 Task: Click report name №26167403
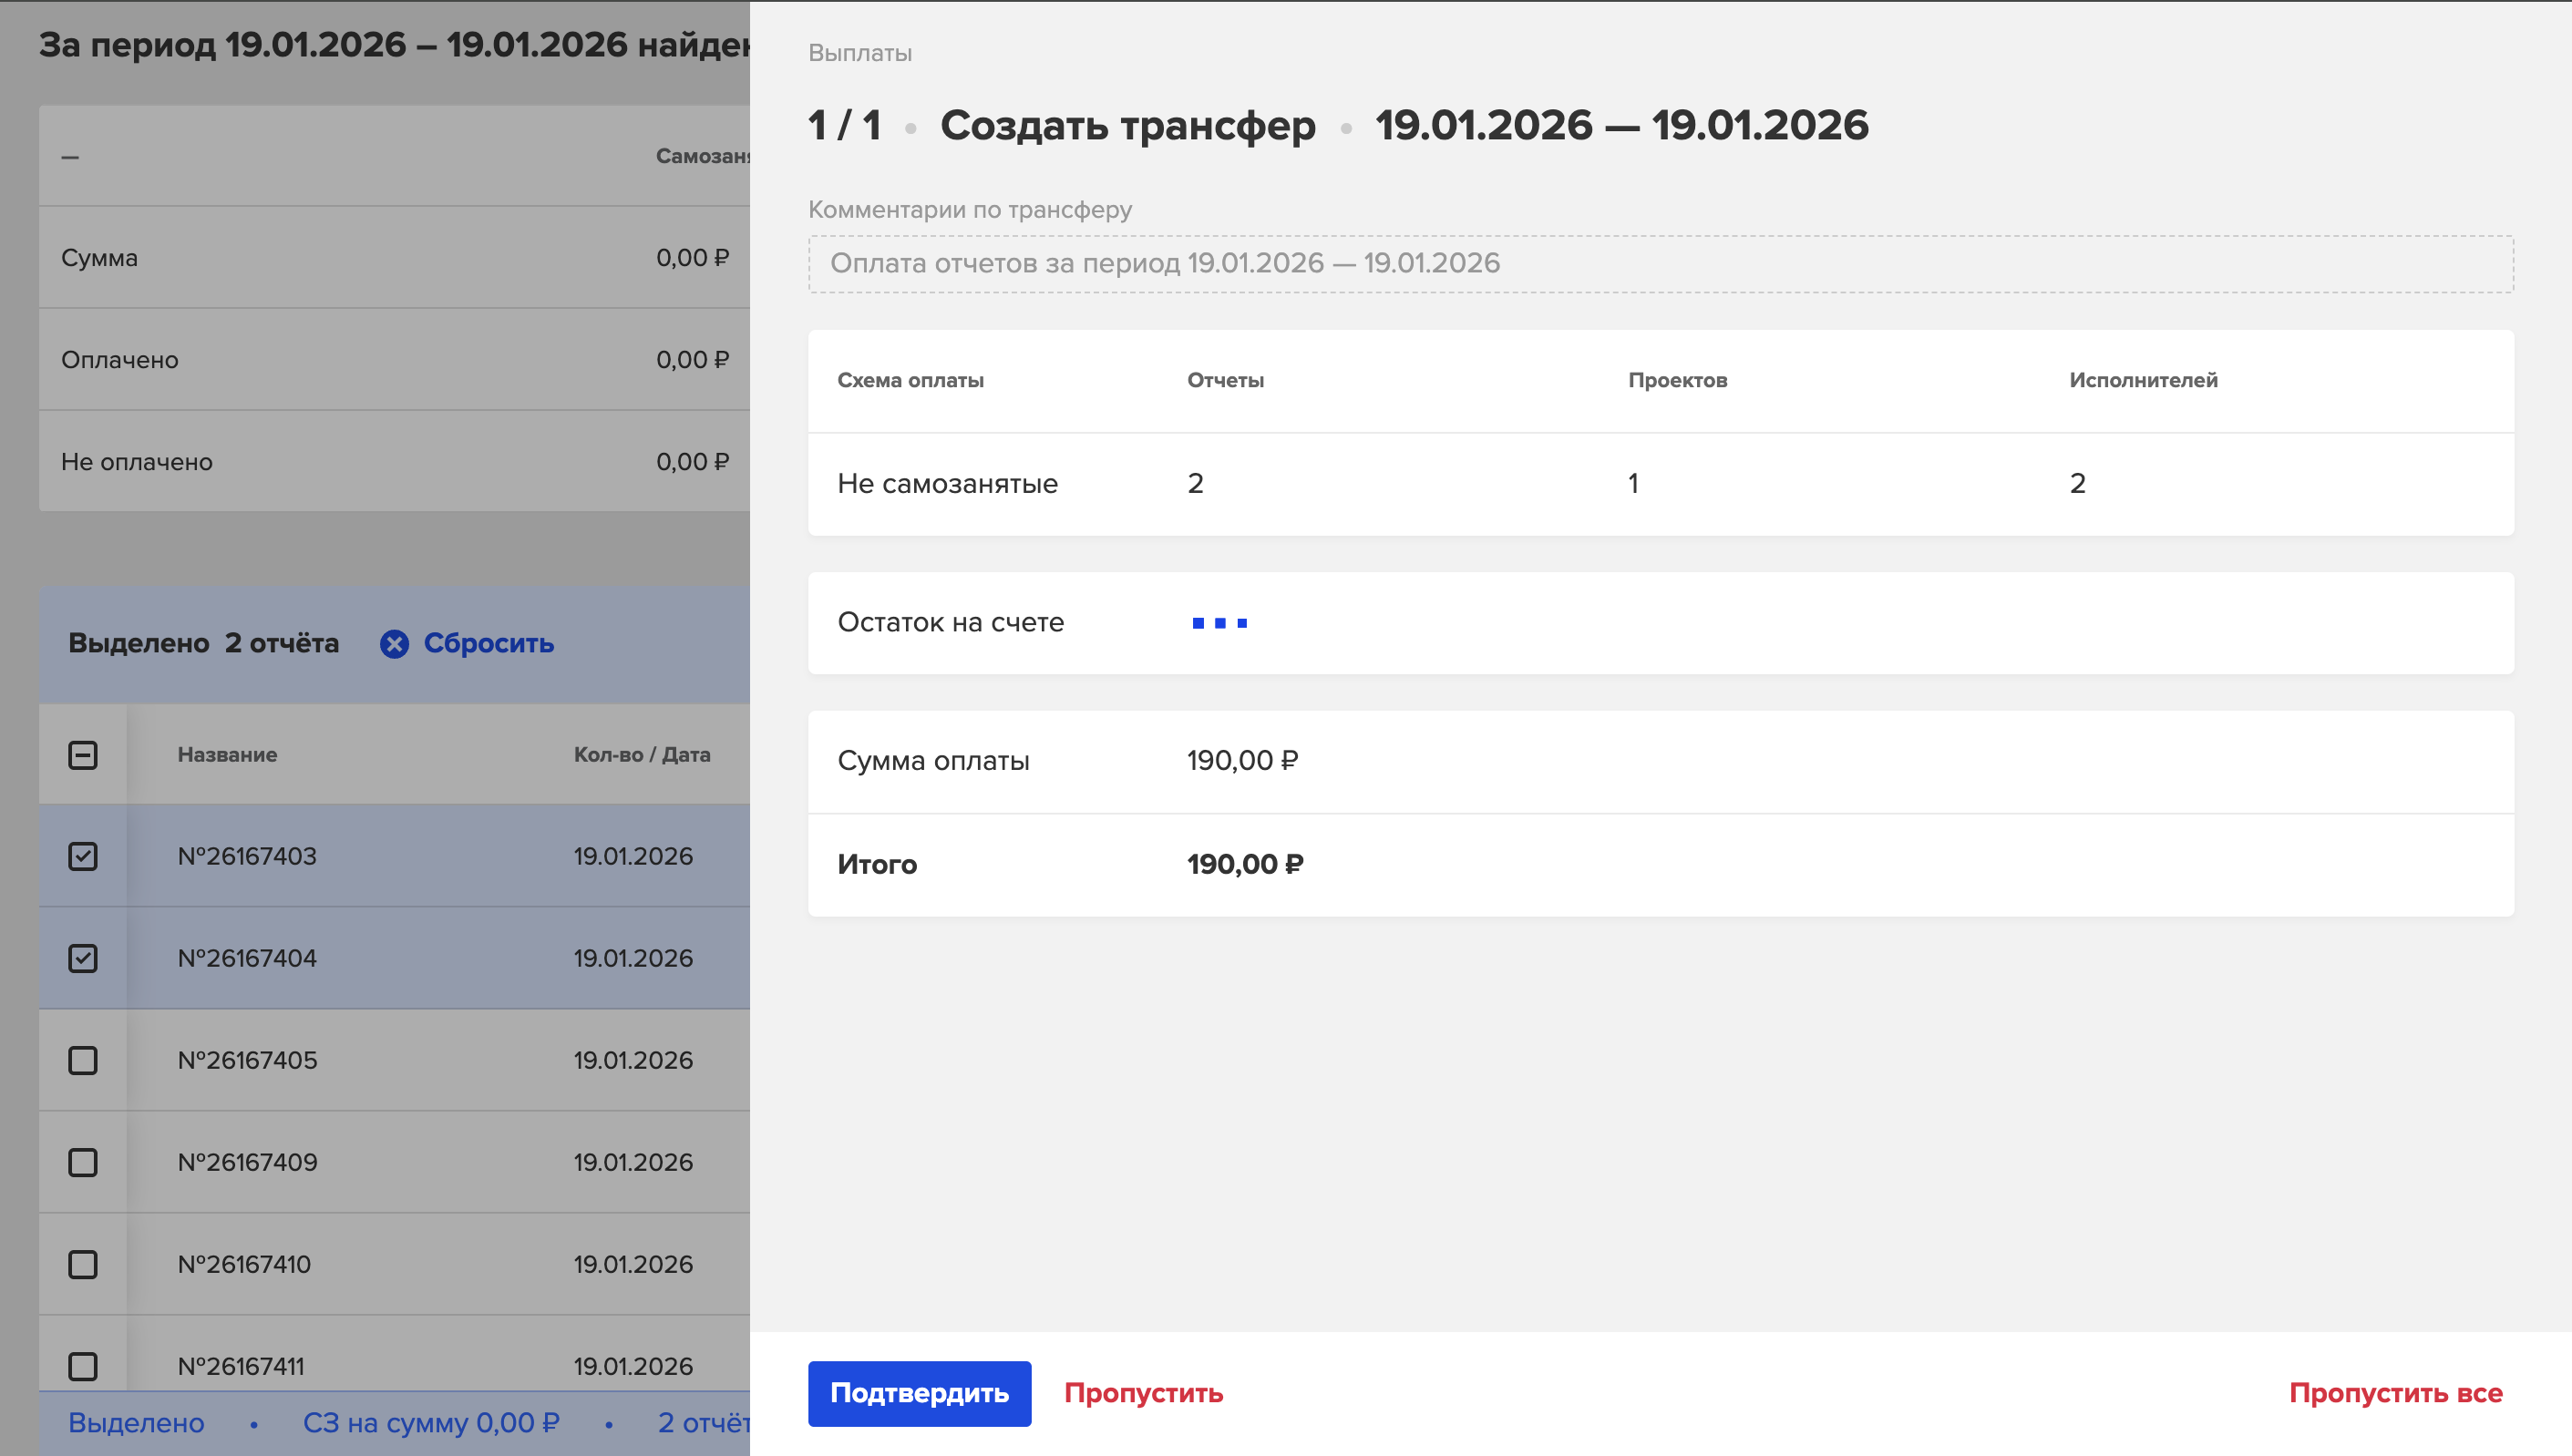click(247, 857)
